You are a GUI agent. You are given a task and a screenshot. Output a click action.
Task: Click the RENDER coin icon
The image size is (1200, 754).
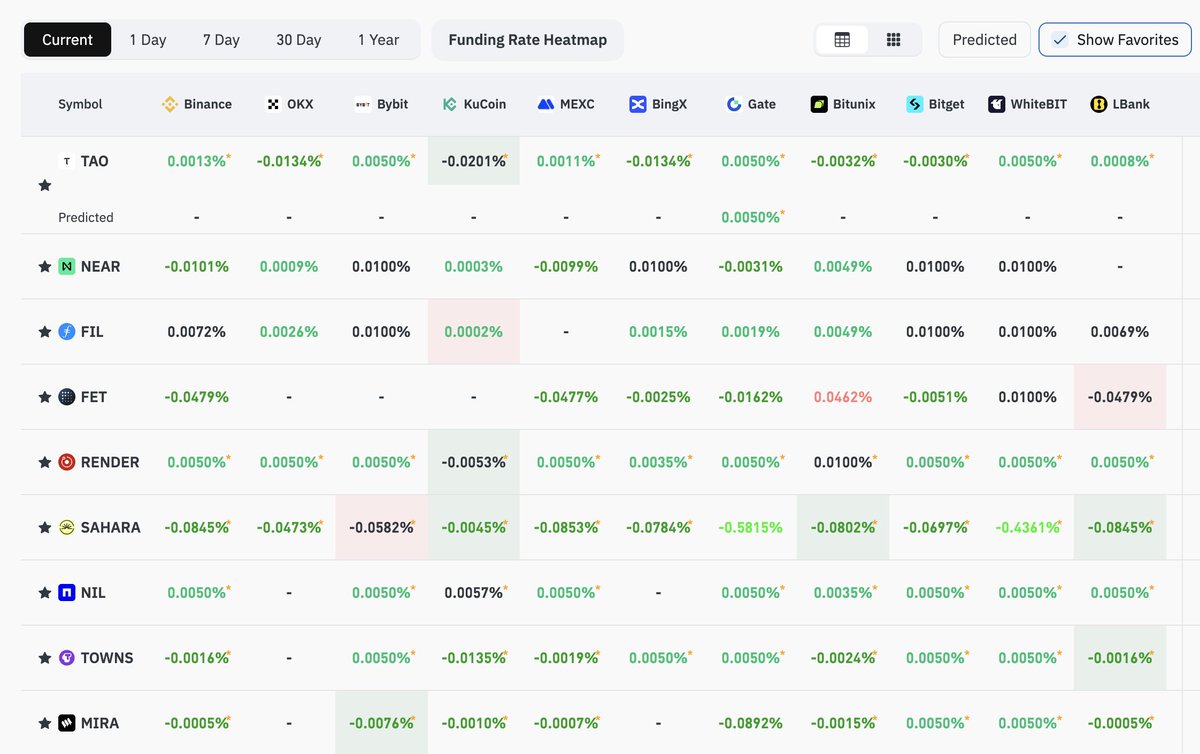tap(67, 462)
